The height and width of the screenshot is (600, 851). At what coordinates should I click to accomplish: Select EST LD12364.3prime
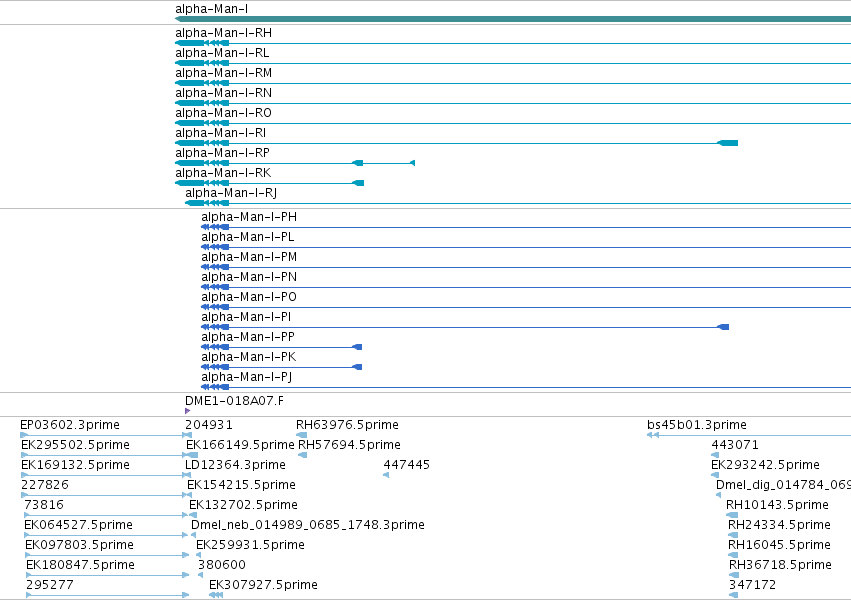click(x=236, y=465)
